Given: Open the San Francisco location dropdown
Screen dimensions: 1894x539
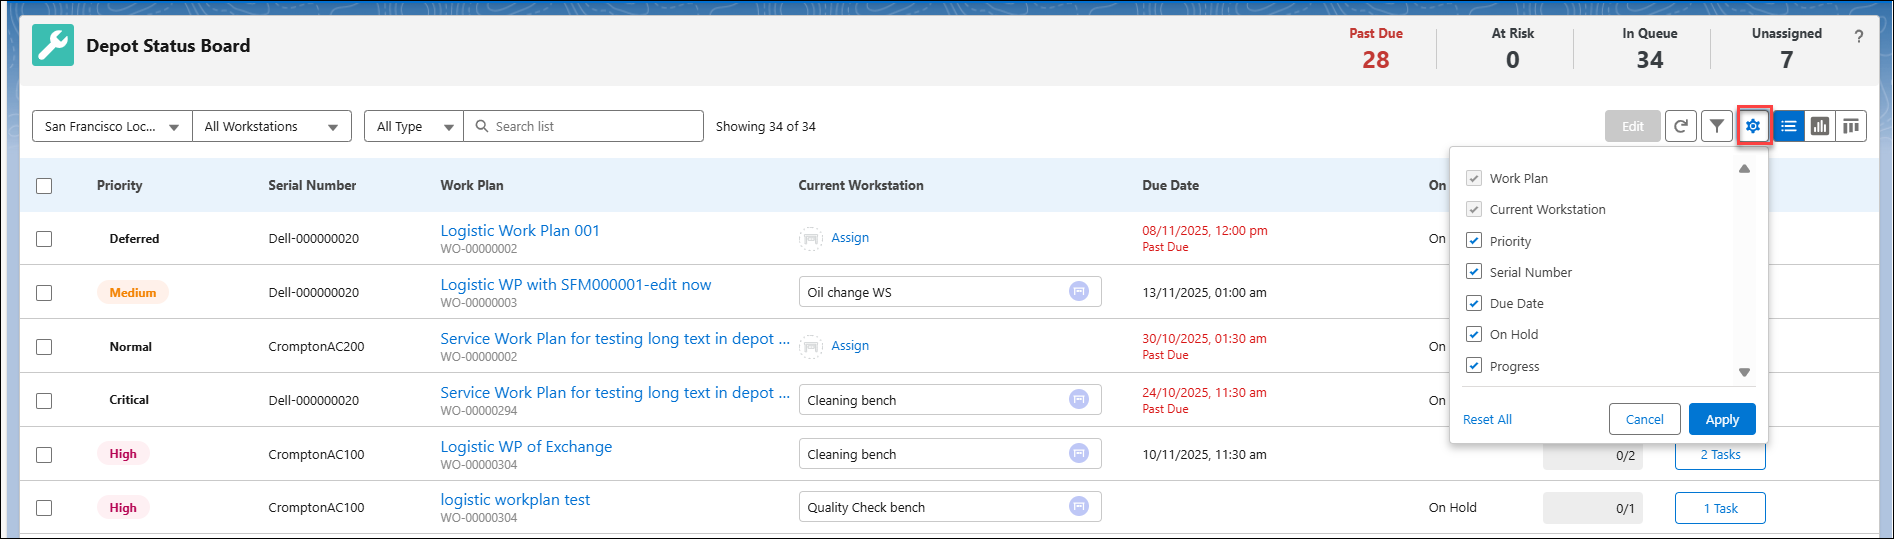Looking at the screenshot, I should click(112, 126).
